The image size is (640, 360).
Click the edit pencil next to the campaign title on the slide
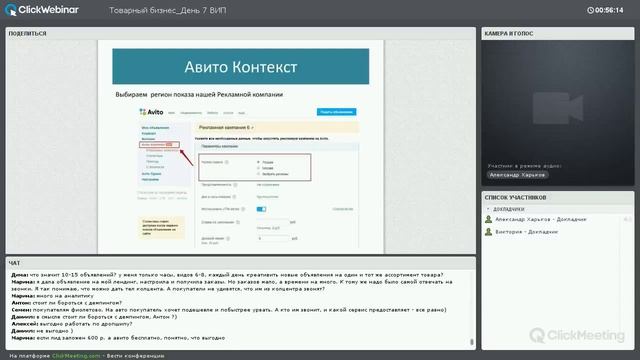click(253, 128)
